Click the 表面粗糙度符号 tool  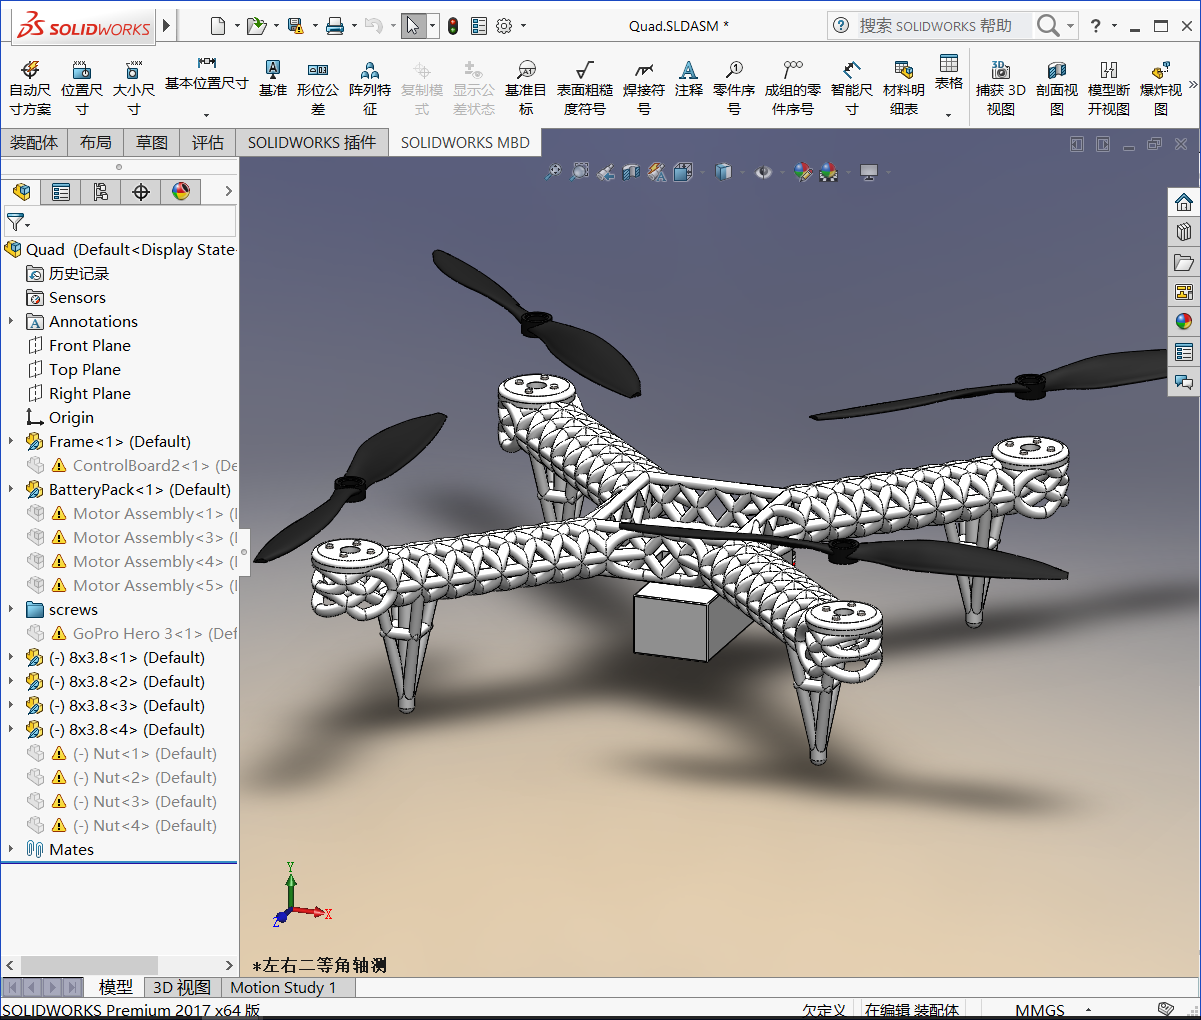585,87
